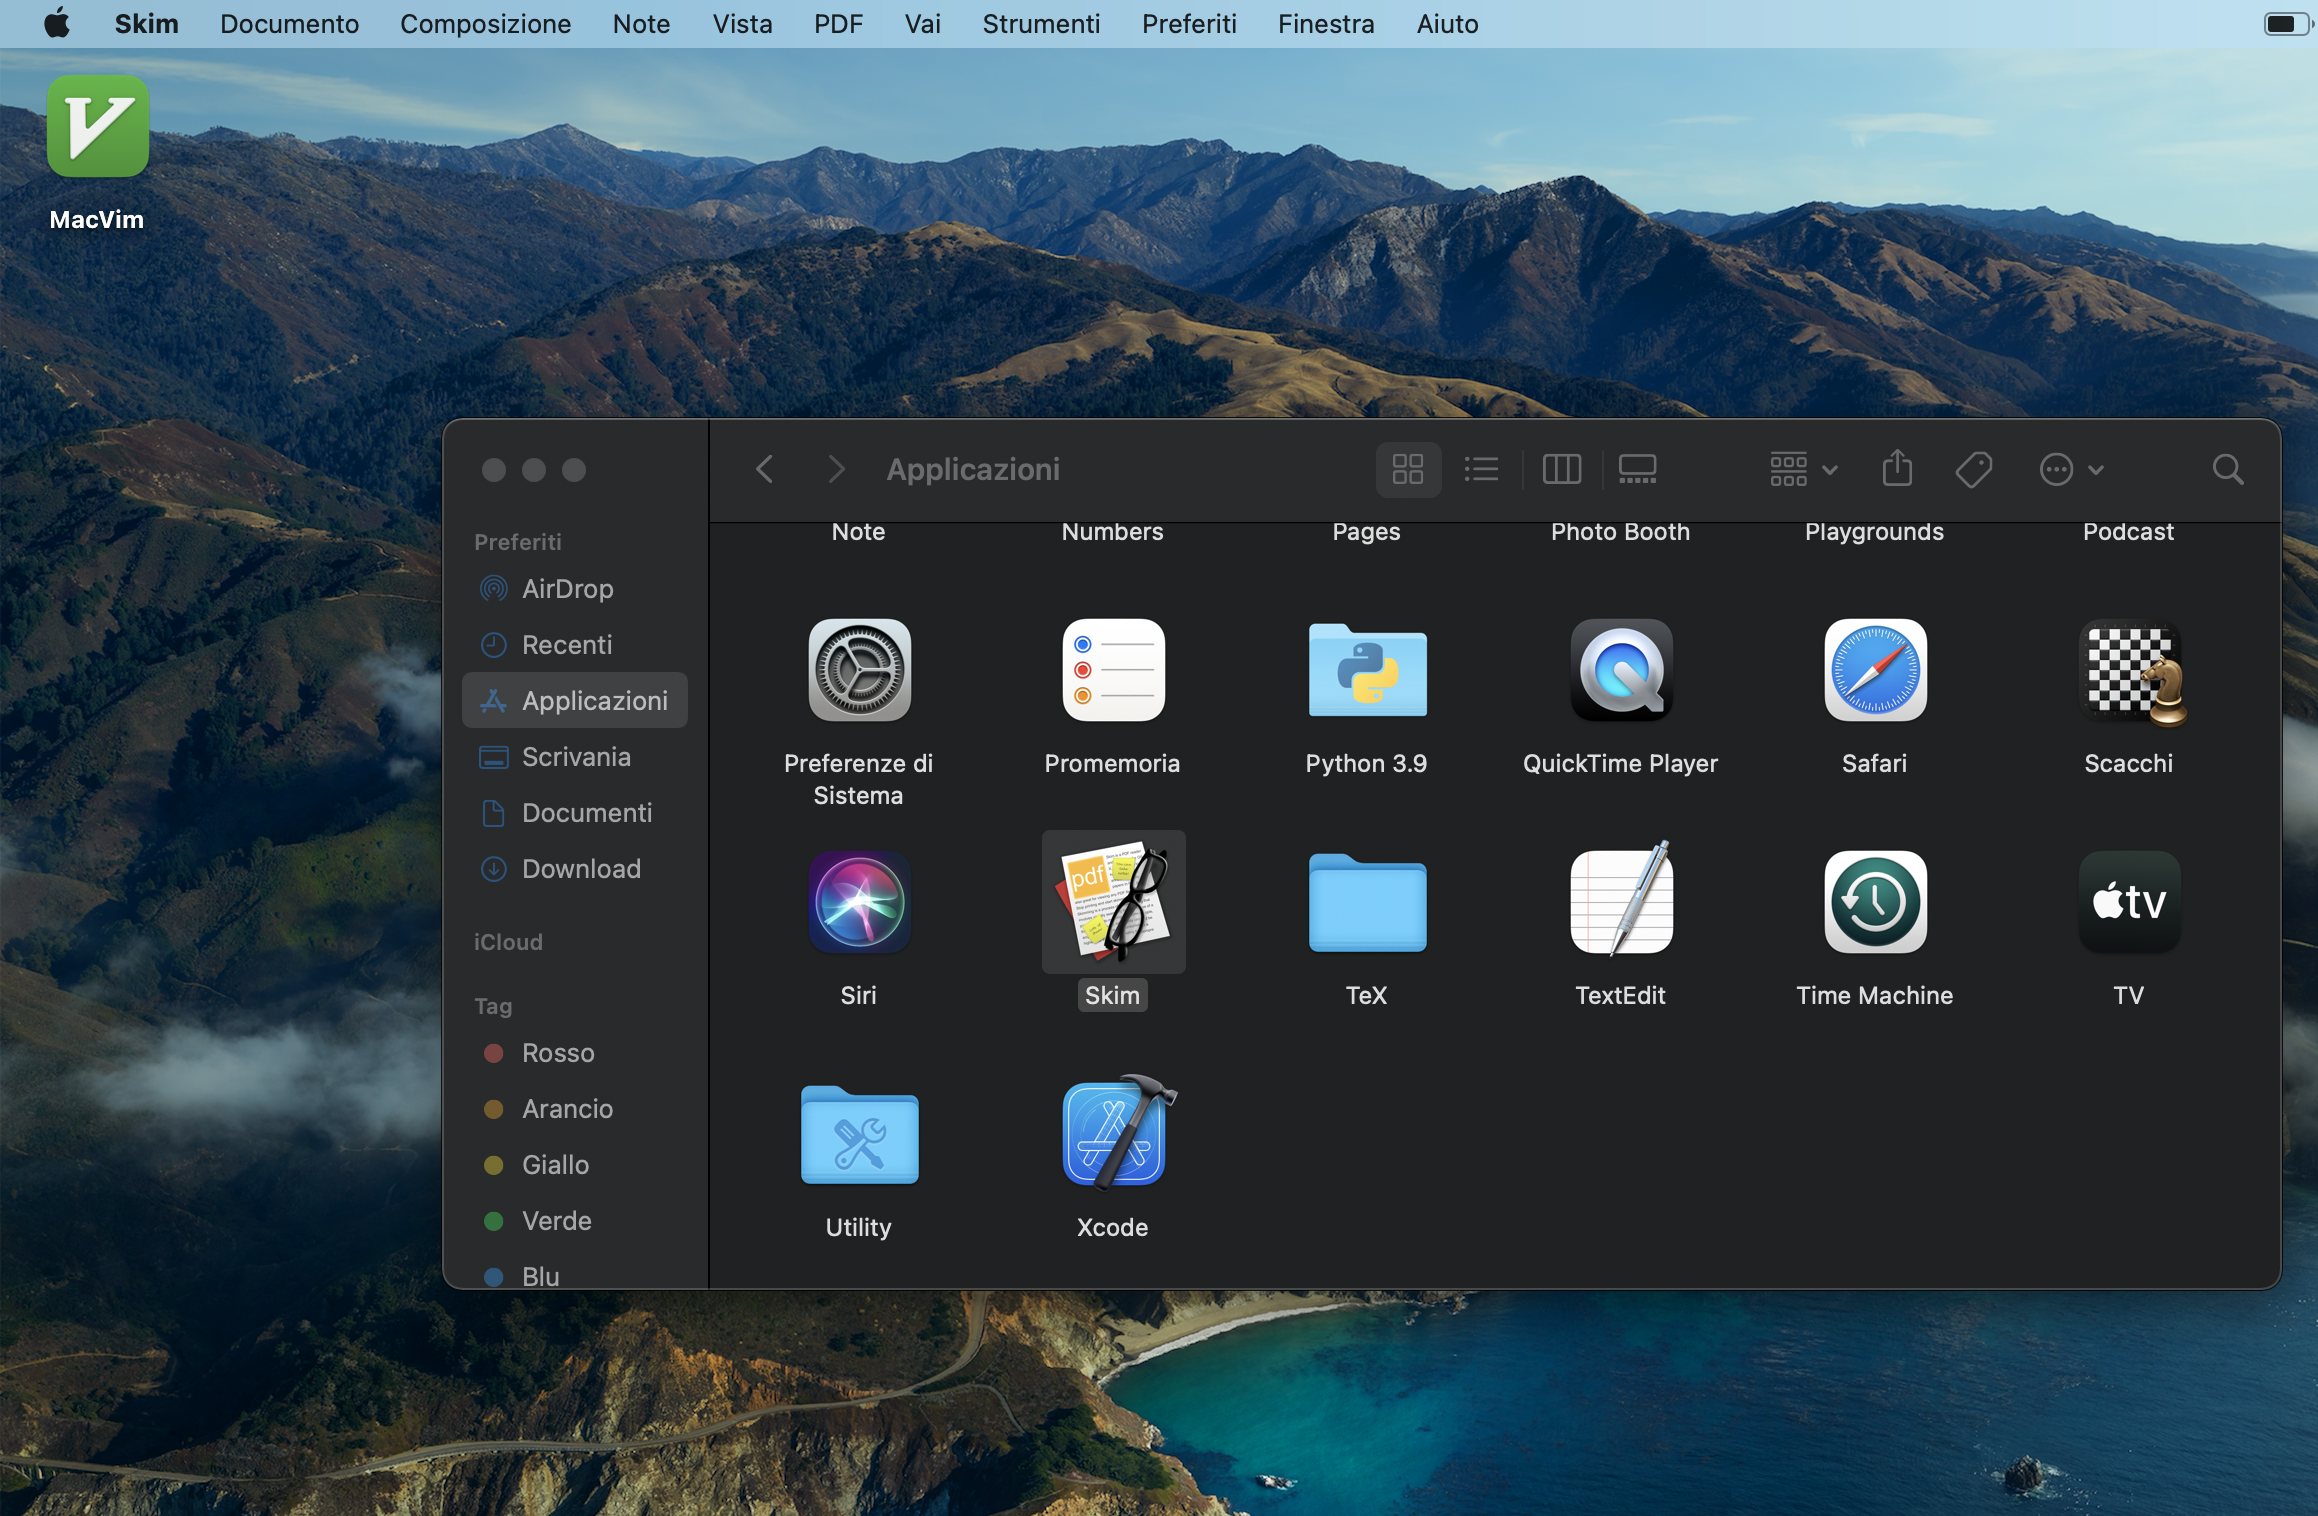Click the QuickTime Player icon

coord(1620,670)
